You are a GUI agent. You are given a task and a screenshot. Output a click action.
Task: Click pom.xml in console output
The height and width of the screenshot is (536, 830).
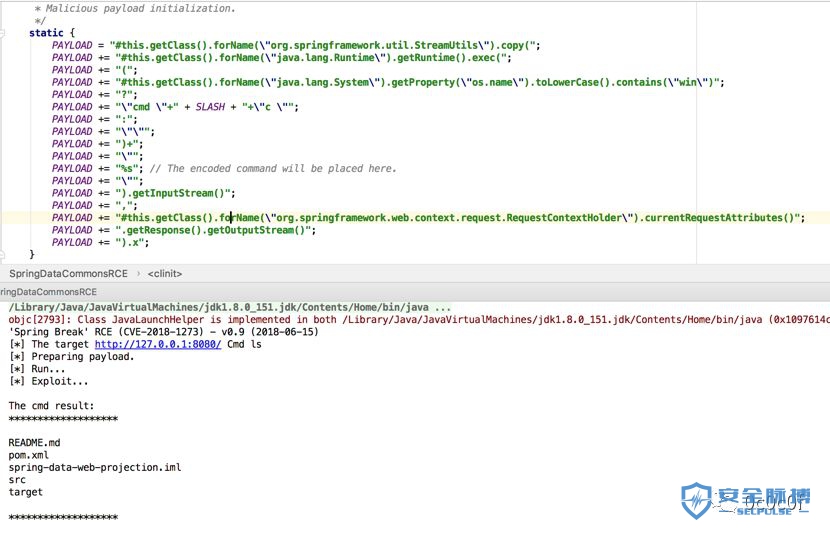(29, 455)
